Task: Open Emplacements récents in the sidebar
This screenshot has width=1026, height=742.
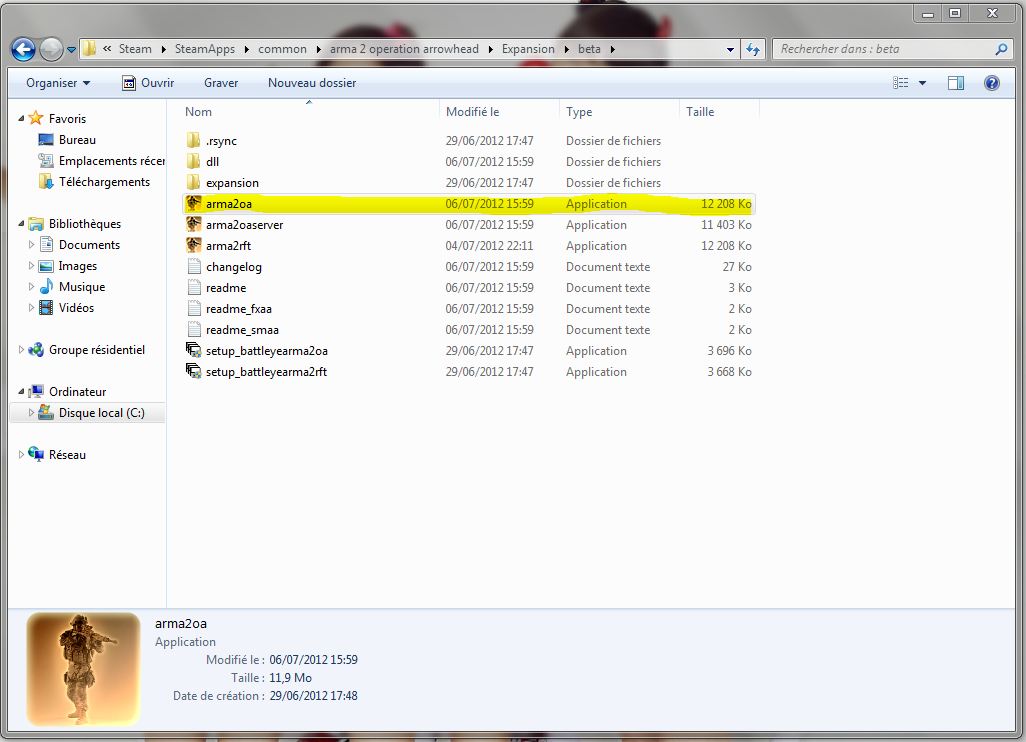Action: [x=111, y=160]
